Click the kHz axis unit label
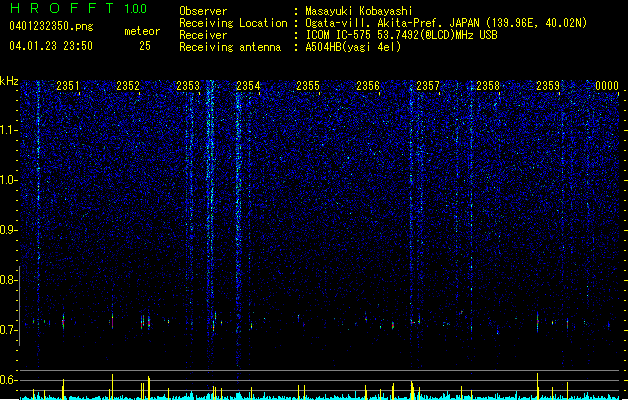629x400 pixels. coord(9,81)
